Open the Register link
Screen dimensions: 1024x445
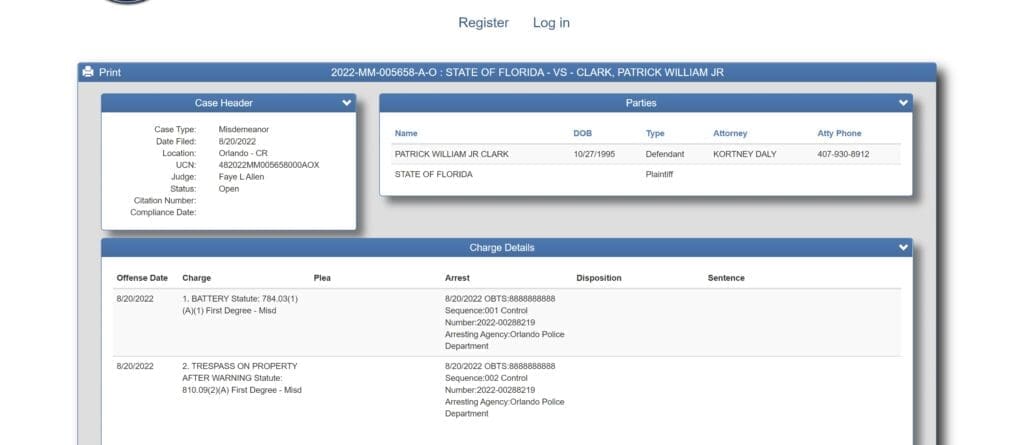coord(483,23)
